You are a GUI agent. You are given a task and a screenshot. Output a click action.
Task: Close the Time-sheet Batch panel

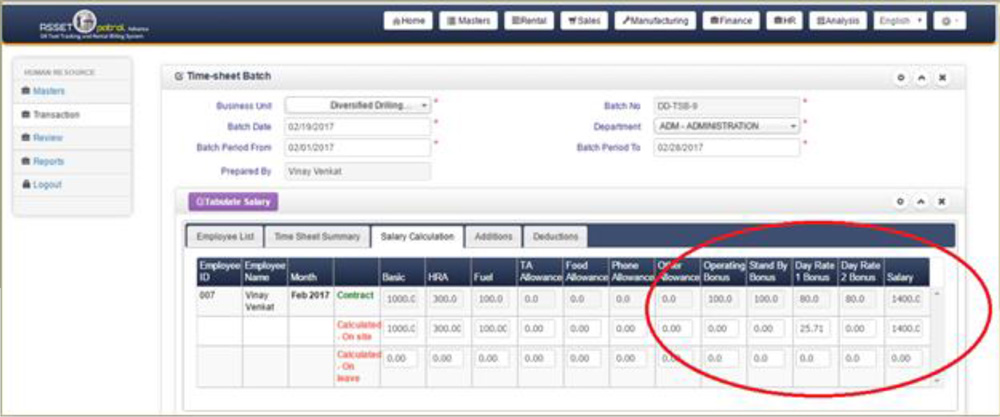pos(942,76)
